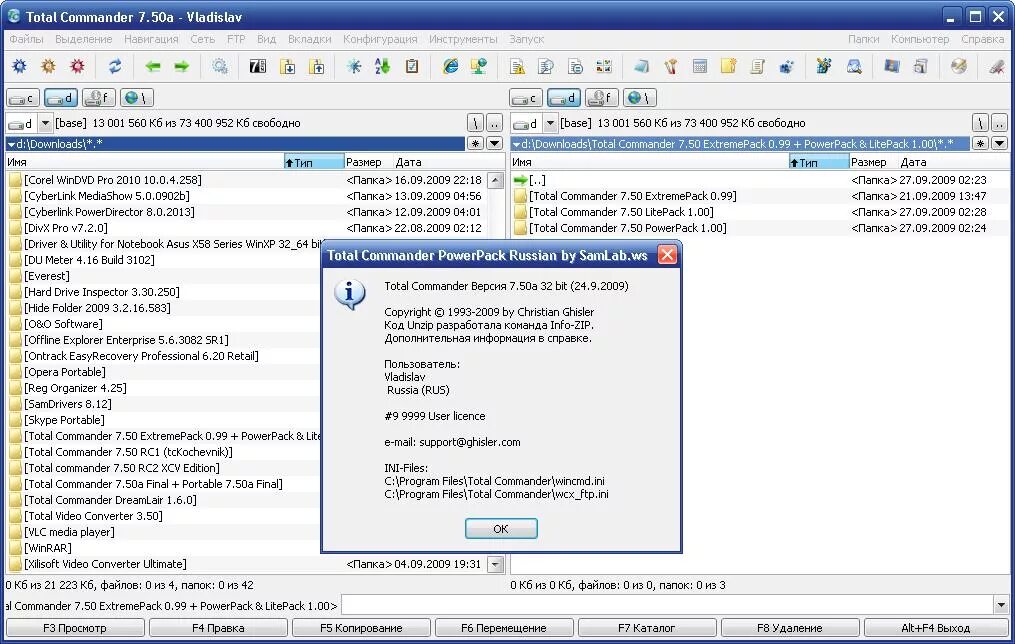Image resolution: width=1015 pixels, height=644 pixels.
Task: Refresh panels with the blue arrows icon
Action: pyautogui.click(x=115, y=66)
